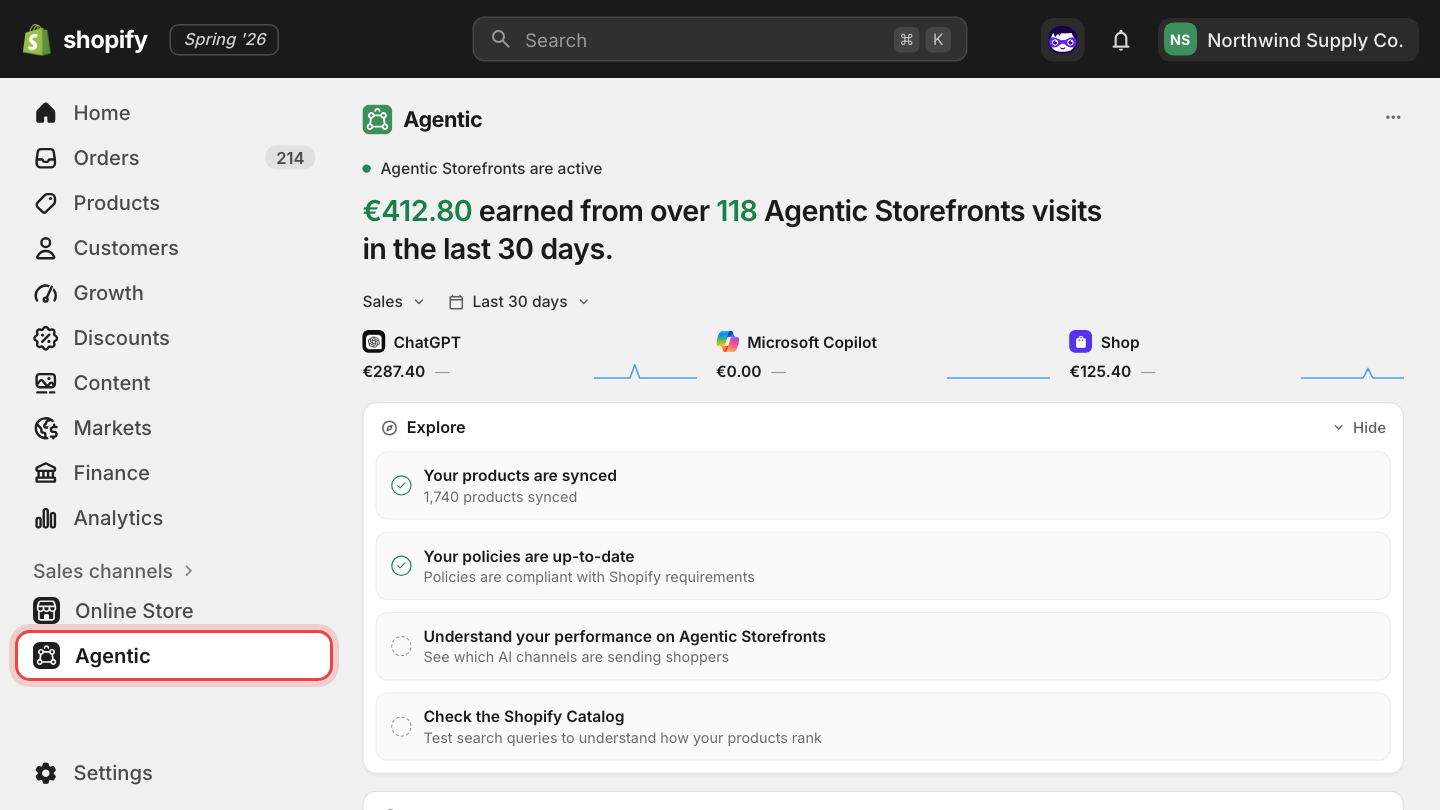The image size is (1440, 810).
Task: Click the Growth gauge icon
Action: [x=46, y=293]
